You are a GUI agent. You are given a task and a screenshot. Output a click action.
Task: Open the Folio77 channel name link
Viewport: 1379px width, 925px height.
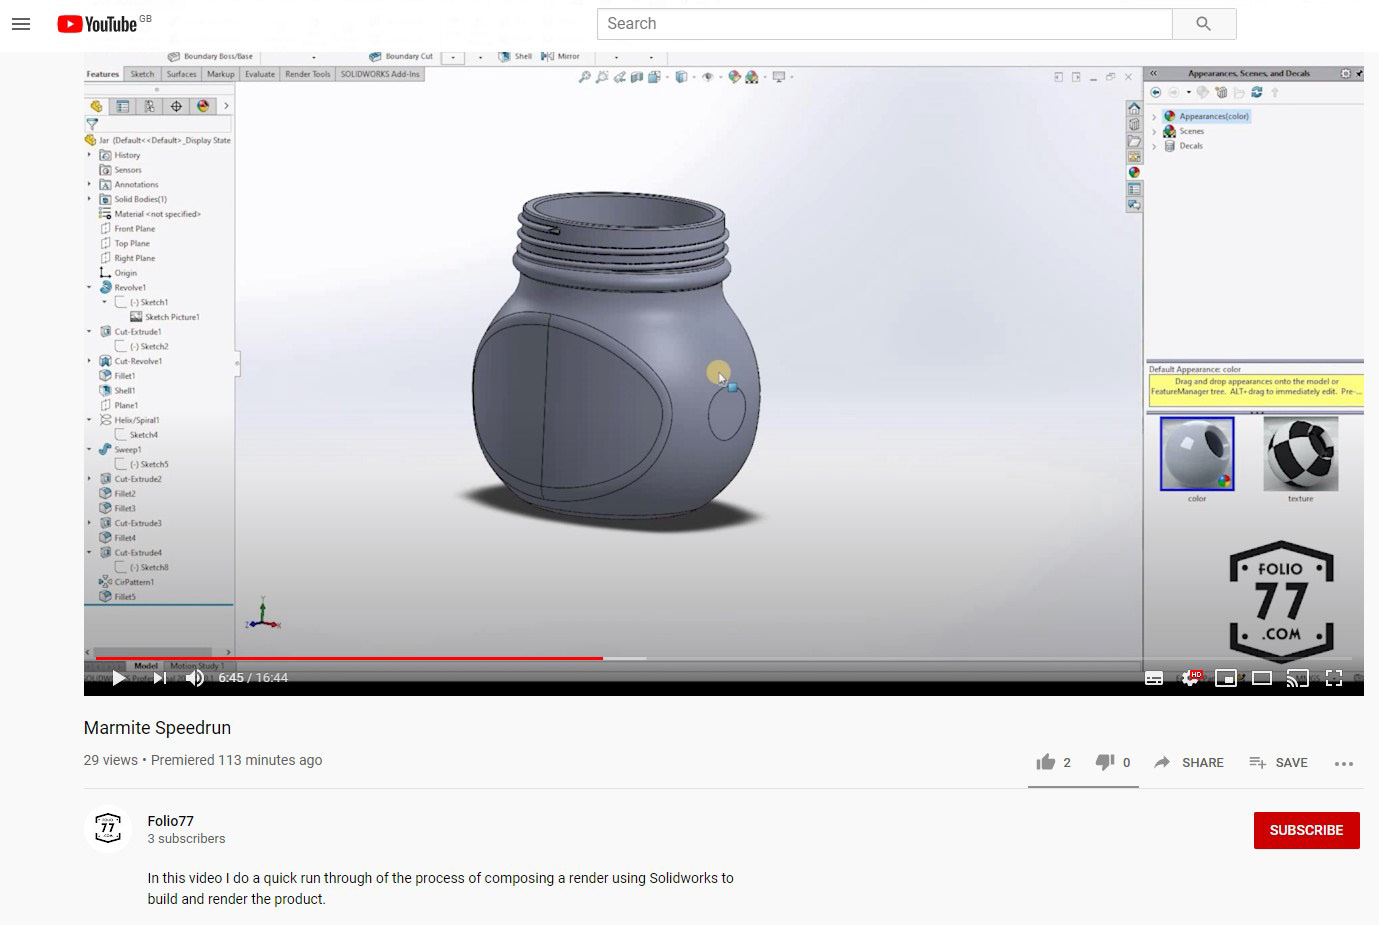170,821
